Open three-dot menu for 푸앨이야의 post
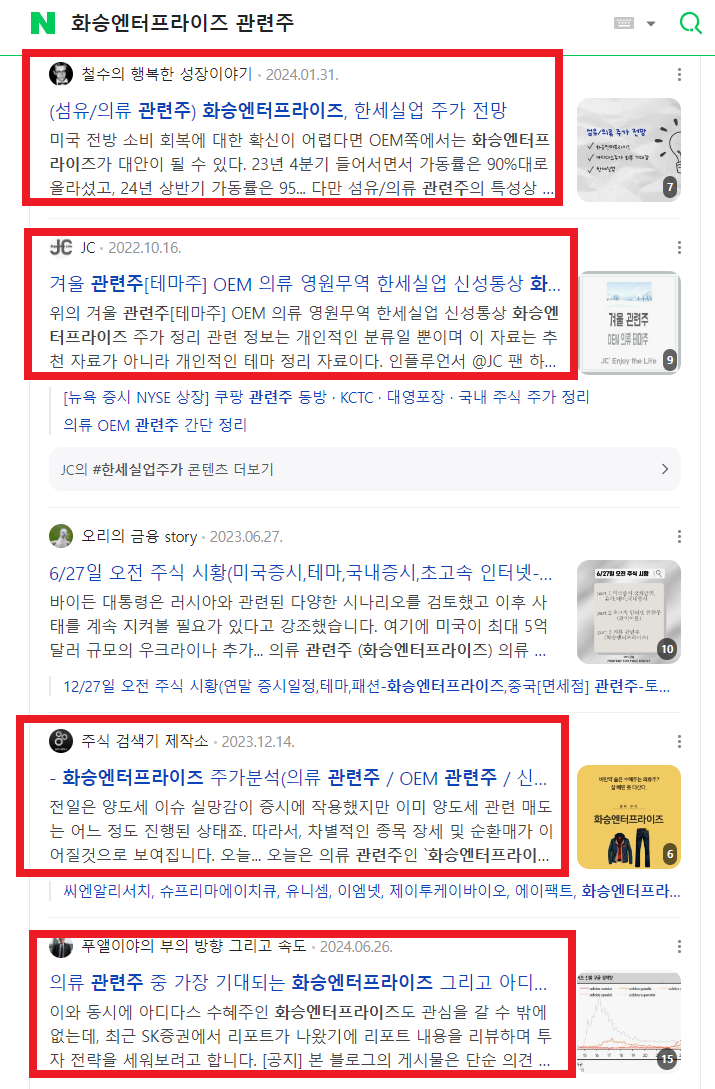Viewport: 715px width, 1089px height. click(679, 947)
